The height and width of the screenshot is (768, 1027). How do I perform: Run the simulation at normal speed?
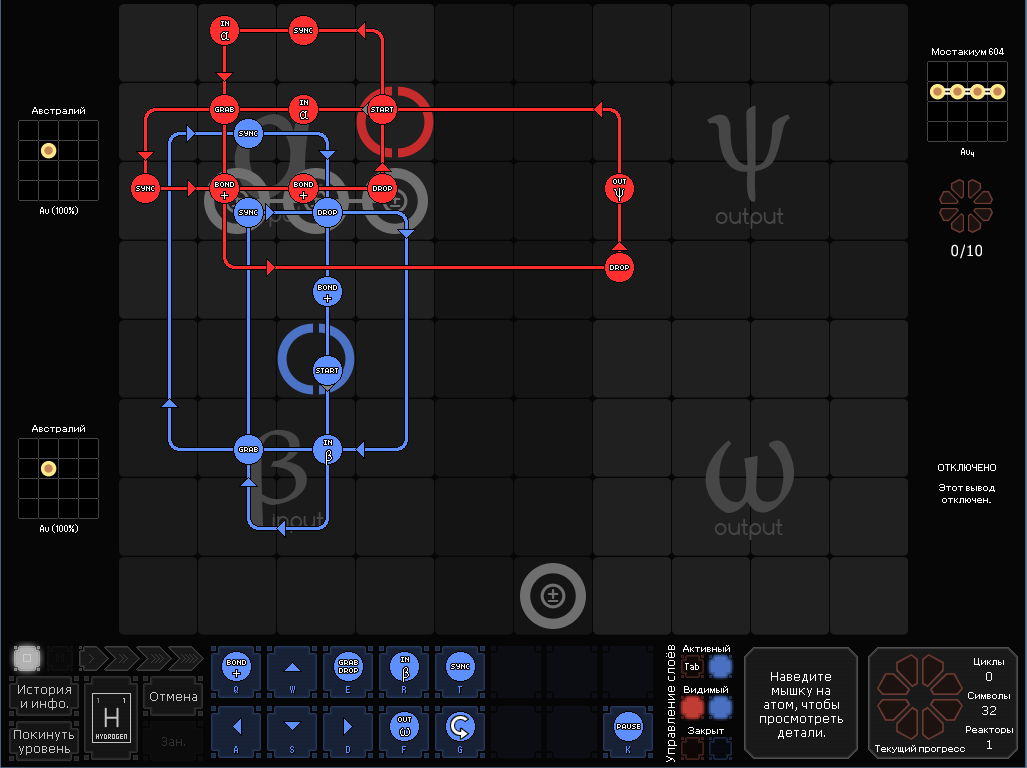(x=92, y=658)
